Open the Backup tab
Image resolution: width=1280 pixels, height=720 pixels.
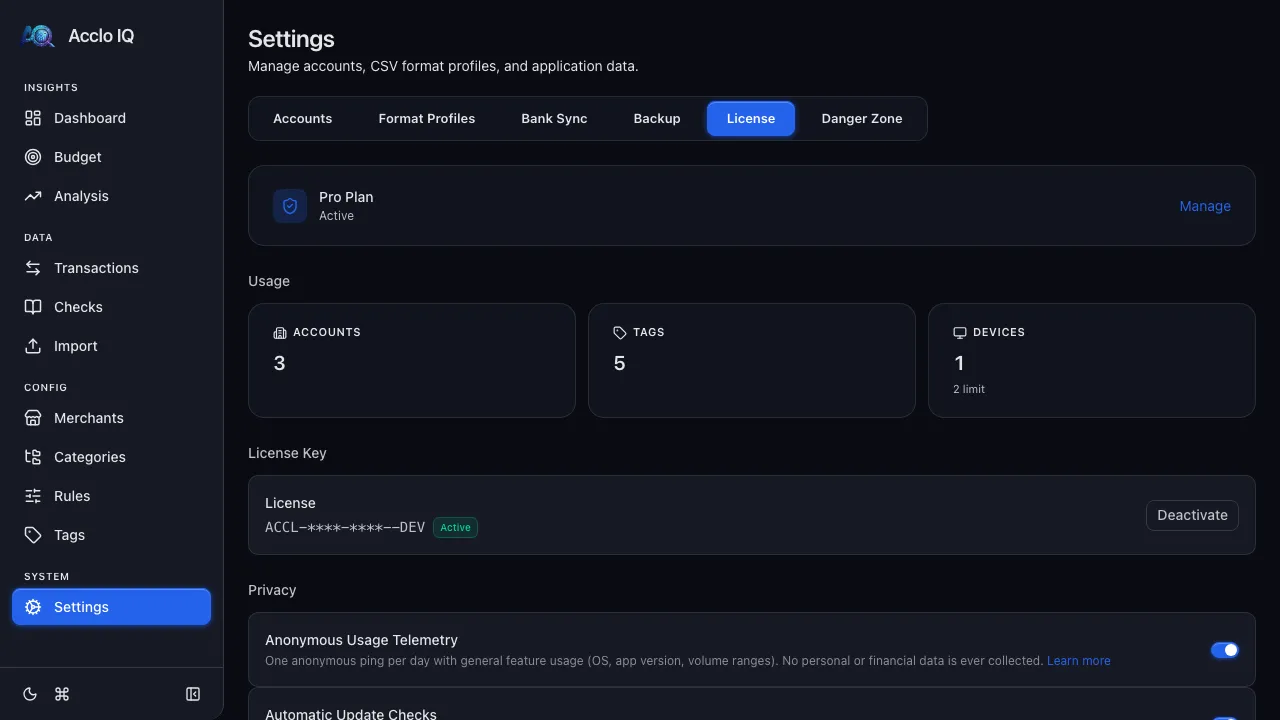pyautogui.click(x=657, y=118)
